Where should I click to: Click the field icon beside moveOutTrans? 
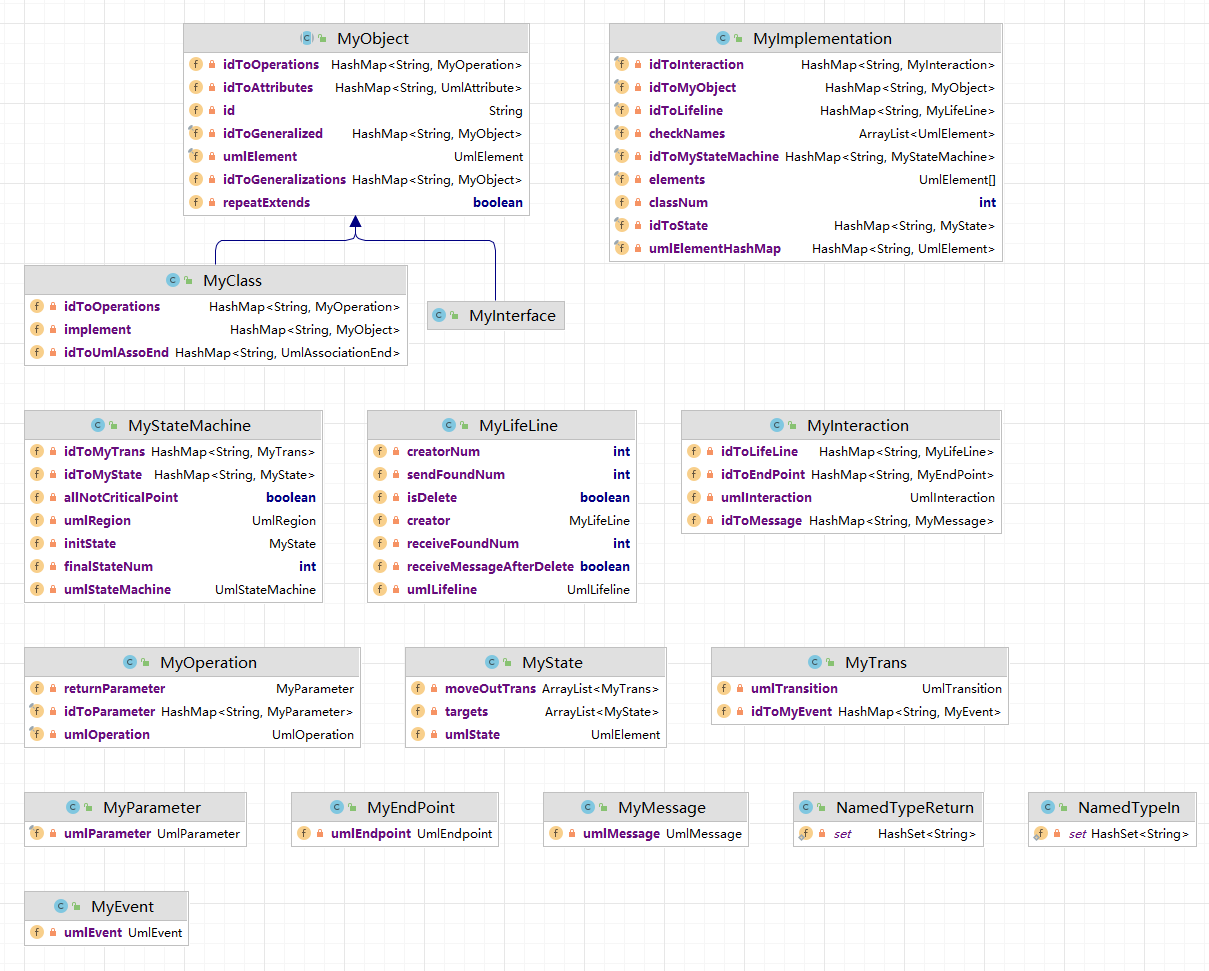418,689
